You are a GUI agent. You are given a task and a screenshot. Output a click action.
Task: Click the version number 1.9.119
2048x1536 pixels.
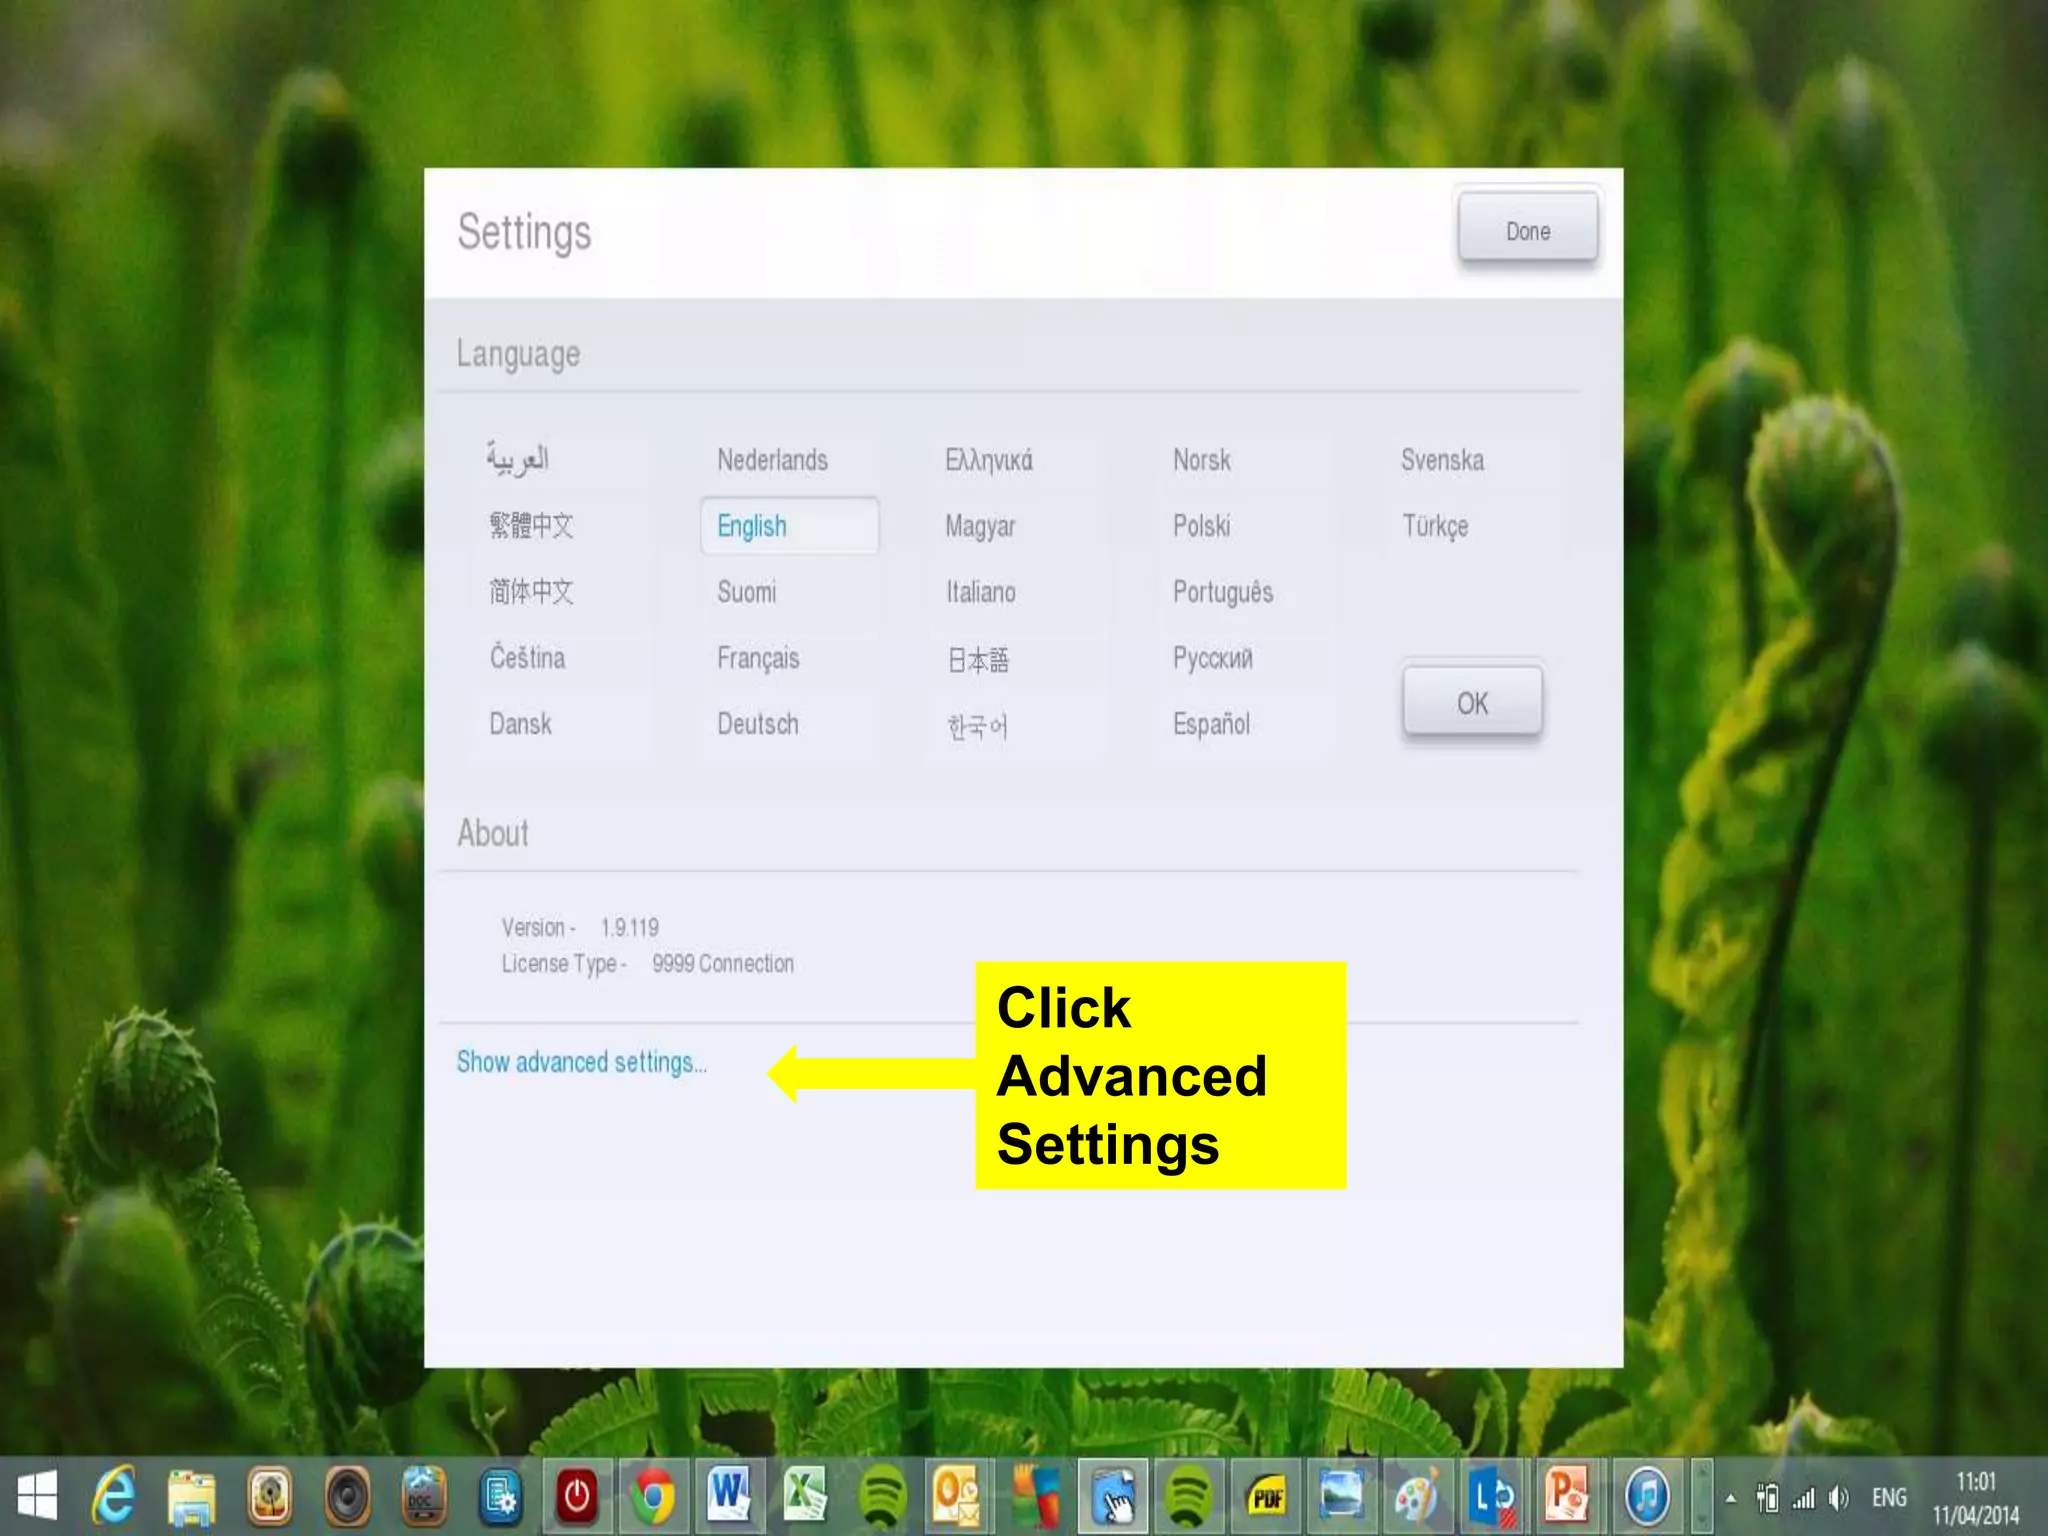tap(629, 927)
